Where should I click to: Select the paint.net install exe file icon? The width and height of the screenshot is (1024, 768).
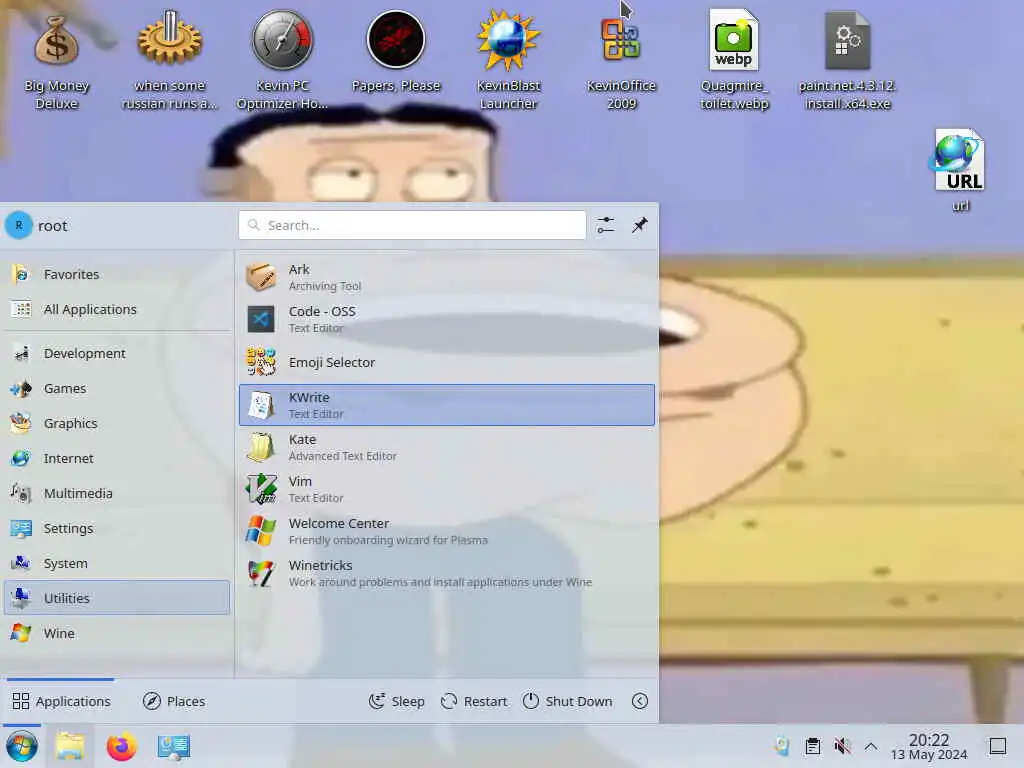[x=847, y=61]
